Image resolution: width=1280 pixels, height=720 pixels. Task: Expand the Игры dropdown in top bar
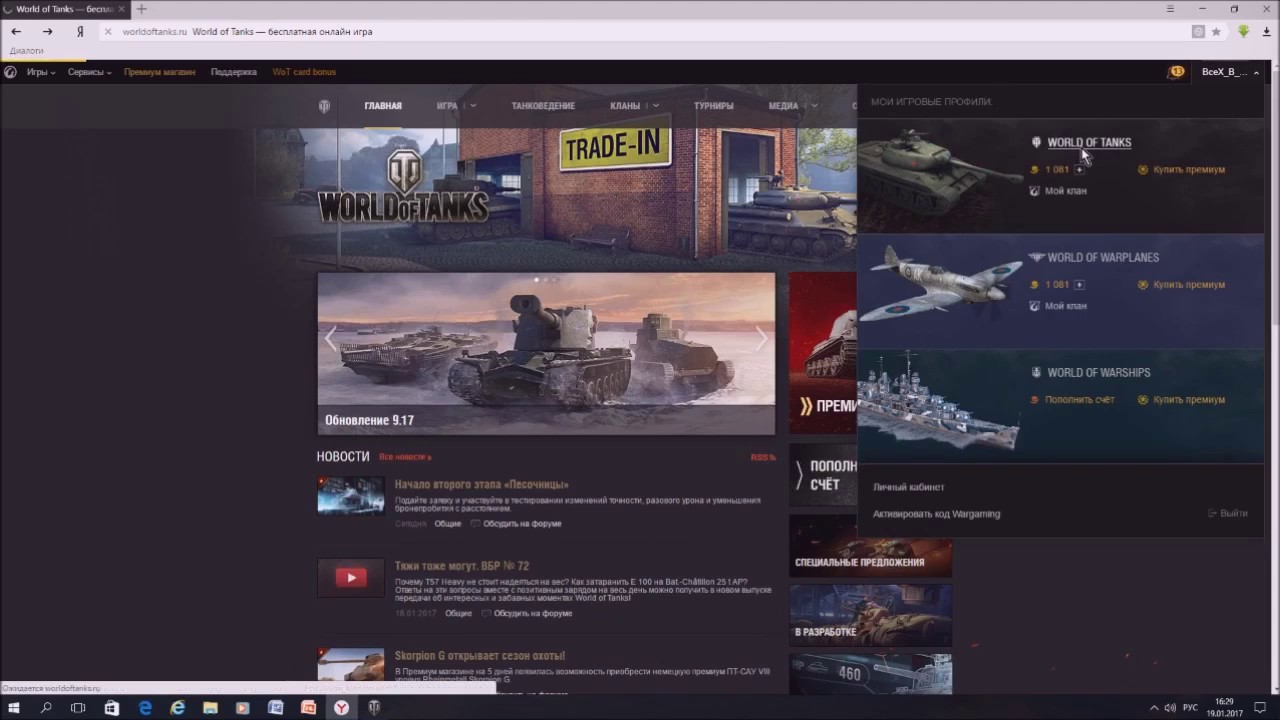click(41, 72)
